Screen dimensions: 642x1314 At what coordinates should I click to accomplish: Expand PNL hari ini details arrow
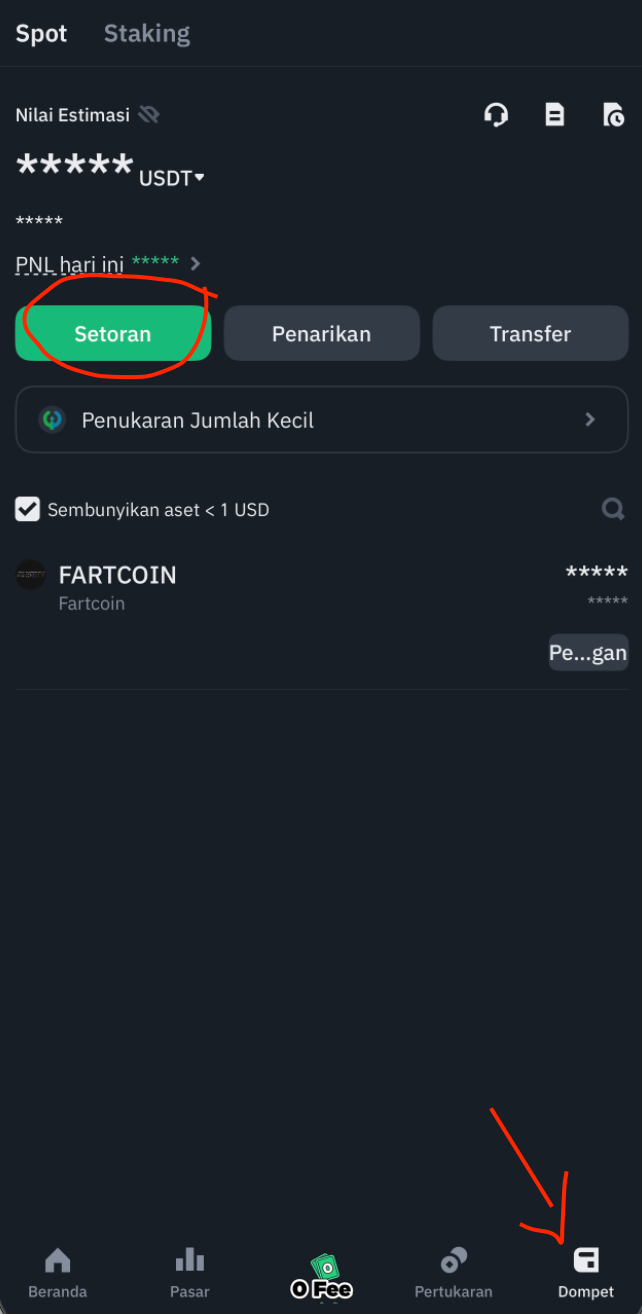(196, 264)
